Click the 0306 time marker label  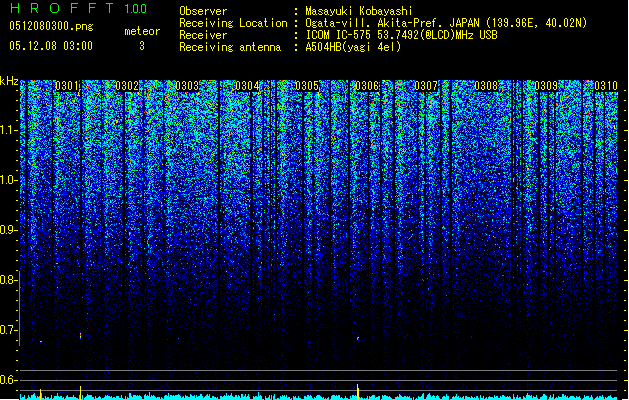click(367, 86)
